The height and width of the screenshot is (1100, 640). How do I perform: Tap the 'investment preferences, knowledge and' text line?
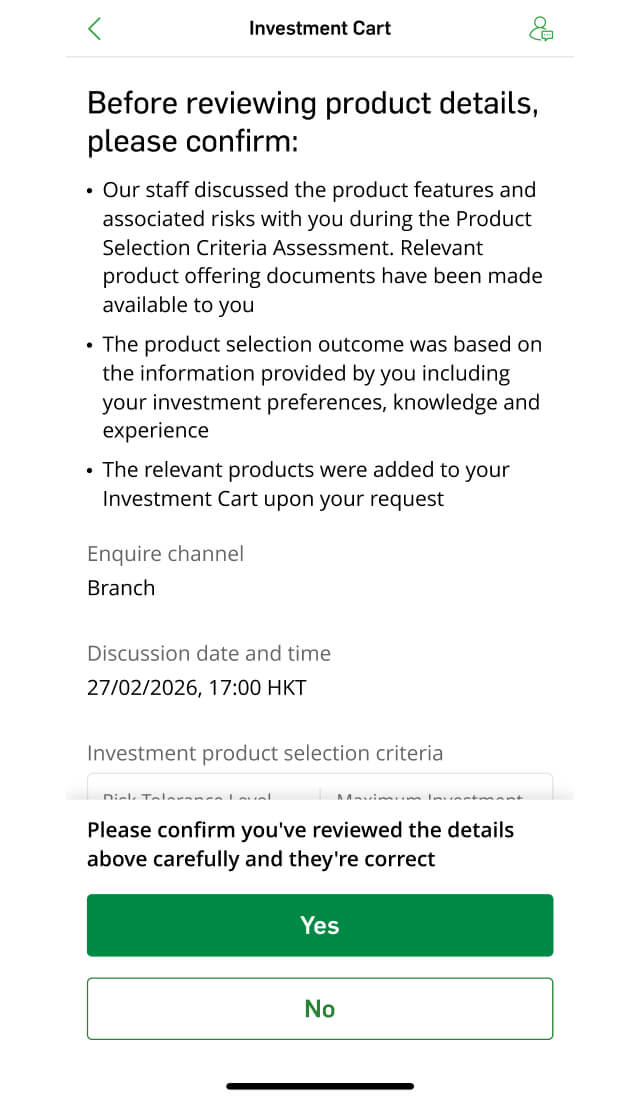321,402
